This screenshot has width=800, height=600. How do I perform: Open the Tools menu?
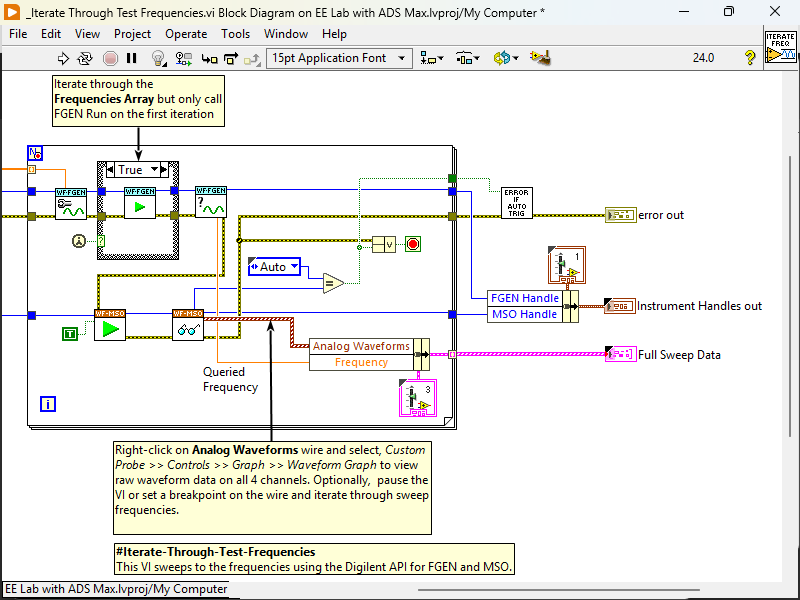tap(235, 34)
